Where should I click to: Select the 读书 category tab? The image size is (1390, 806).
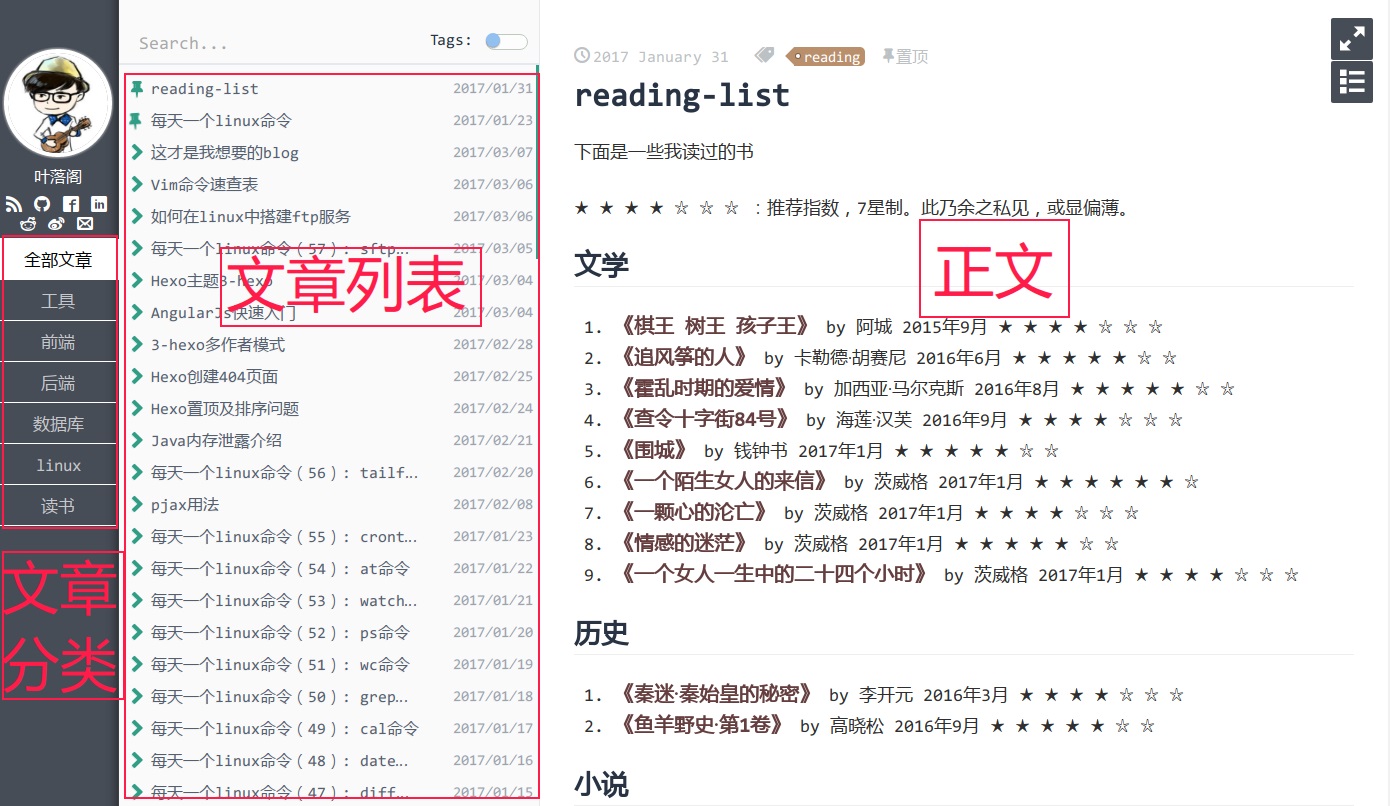[x=58, y=505]
